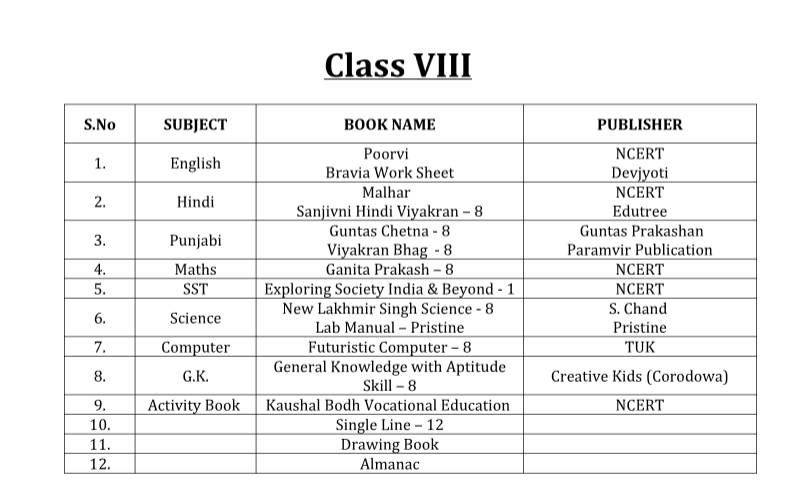
Task: Select Sanjivni Hindi Viyakran – 8 text
Action: (389, 211)
